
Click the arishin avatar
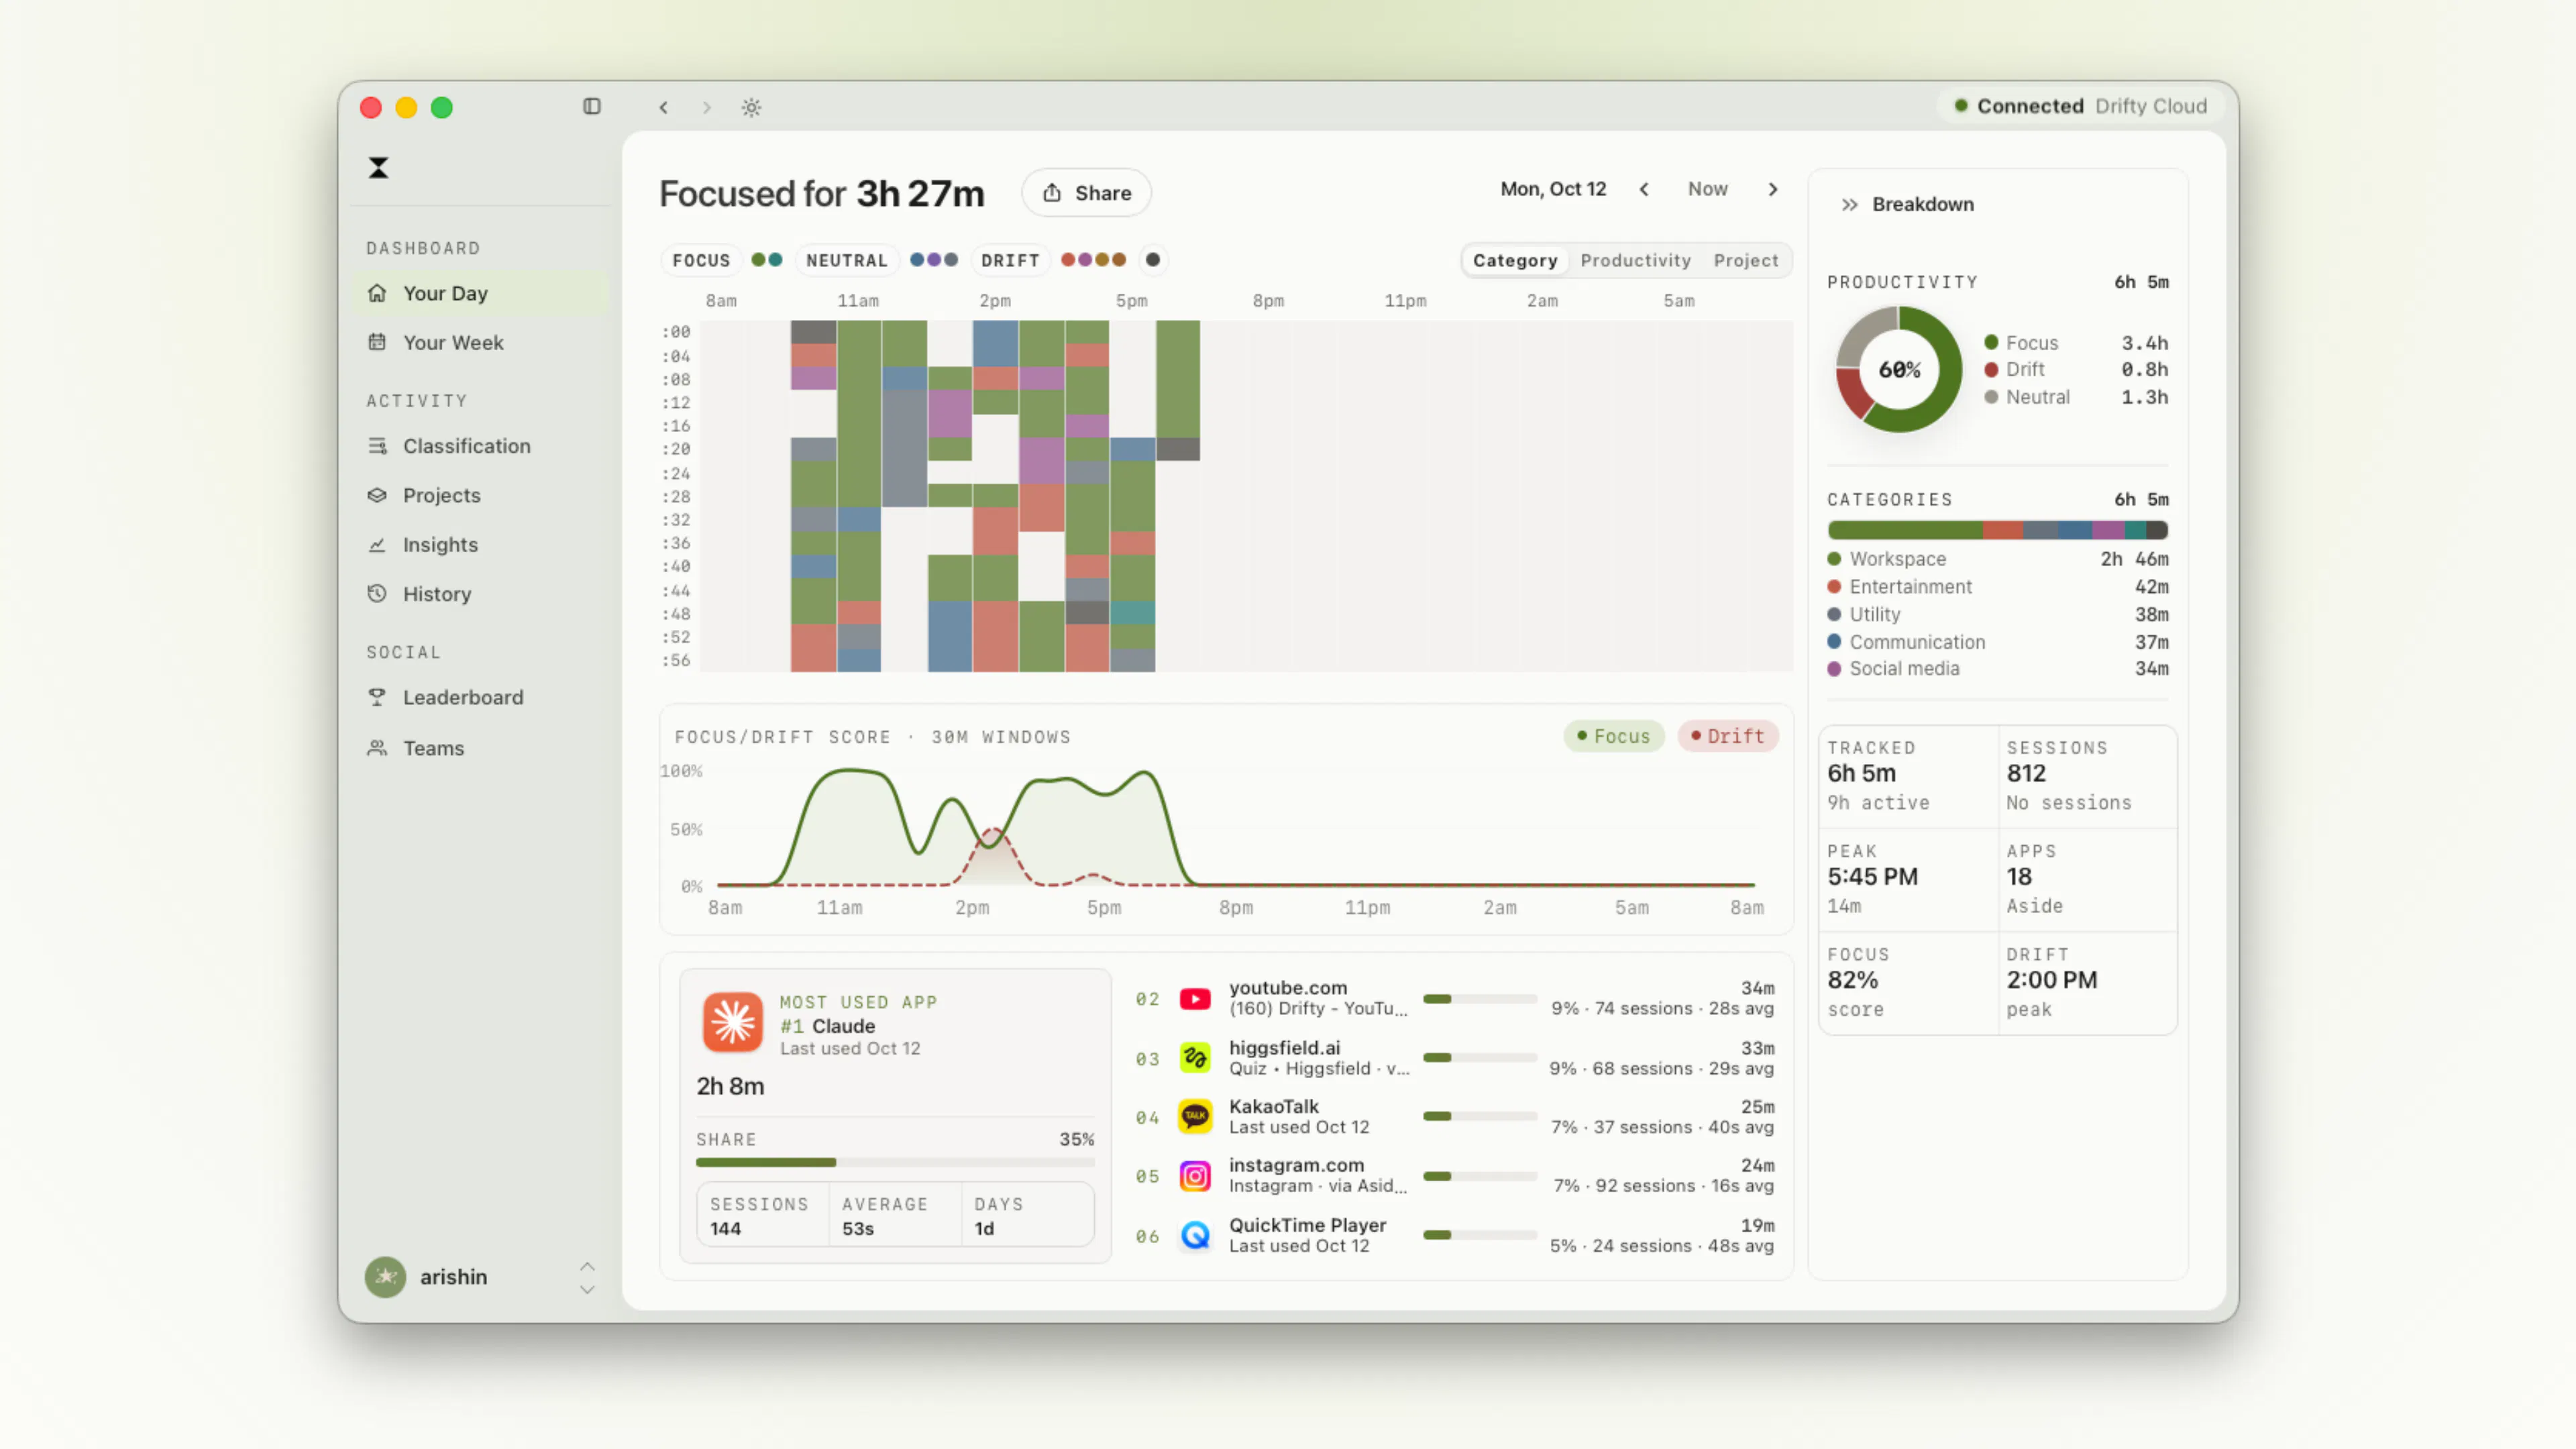coord(385,1277)
